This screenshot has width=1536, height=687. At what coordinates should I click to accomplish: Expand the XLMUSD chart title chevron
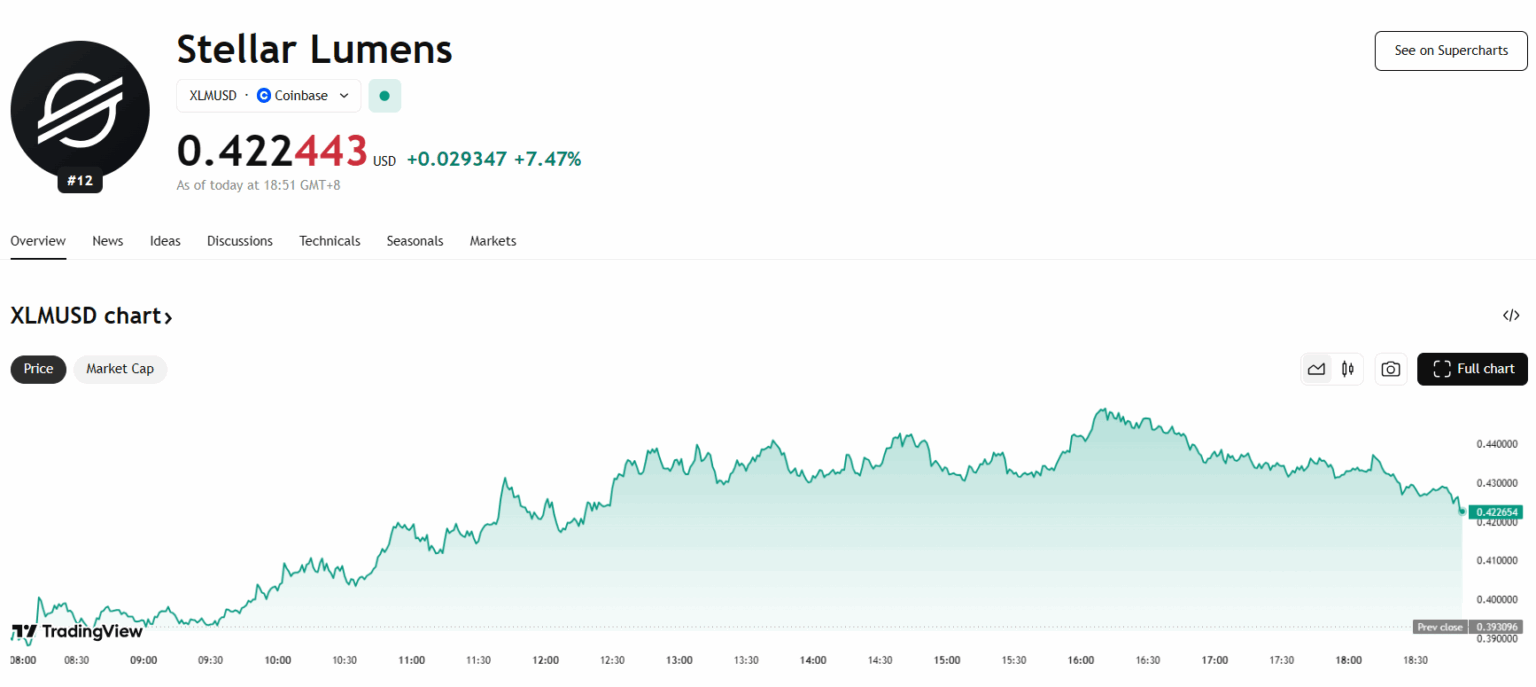[168, 316]
